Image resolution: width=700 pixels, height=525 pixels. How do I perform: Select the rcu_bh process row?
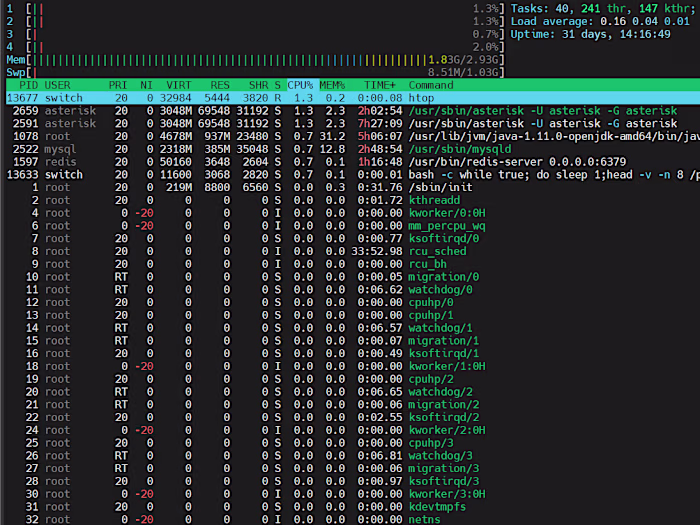(353, 264)
